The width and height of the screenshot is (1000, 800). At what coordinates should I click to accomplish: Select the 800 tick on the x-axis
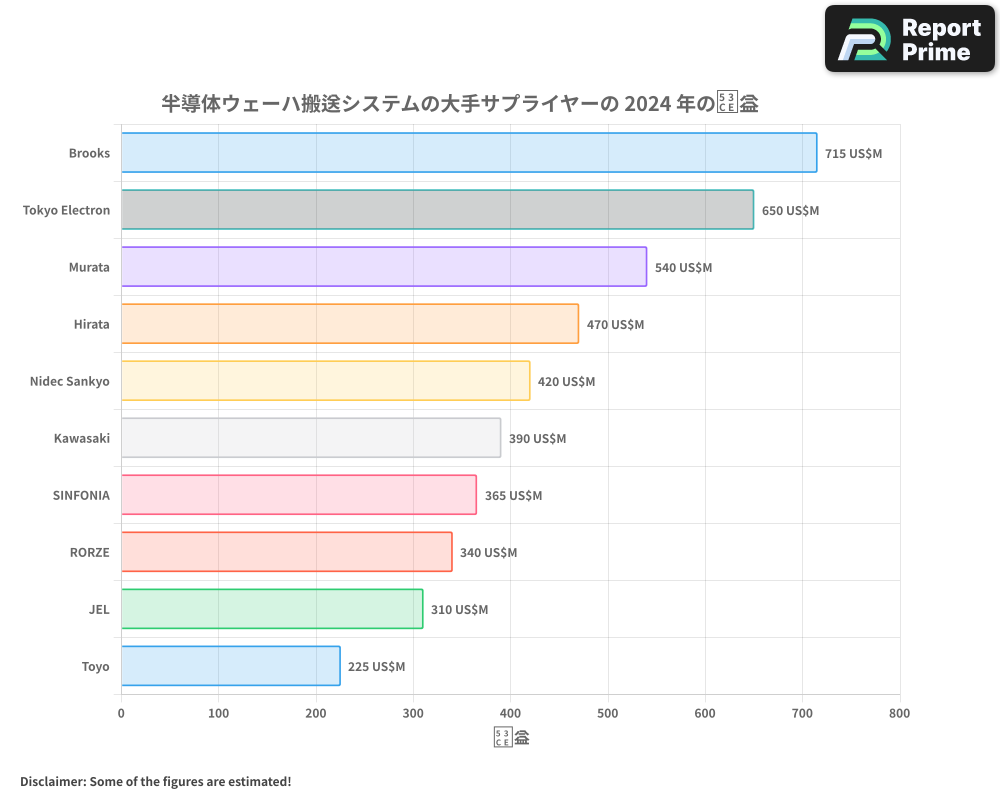click(899, 713)
